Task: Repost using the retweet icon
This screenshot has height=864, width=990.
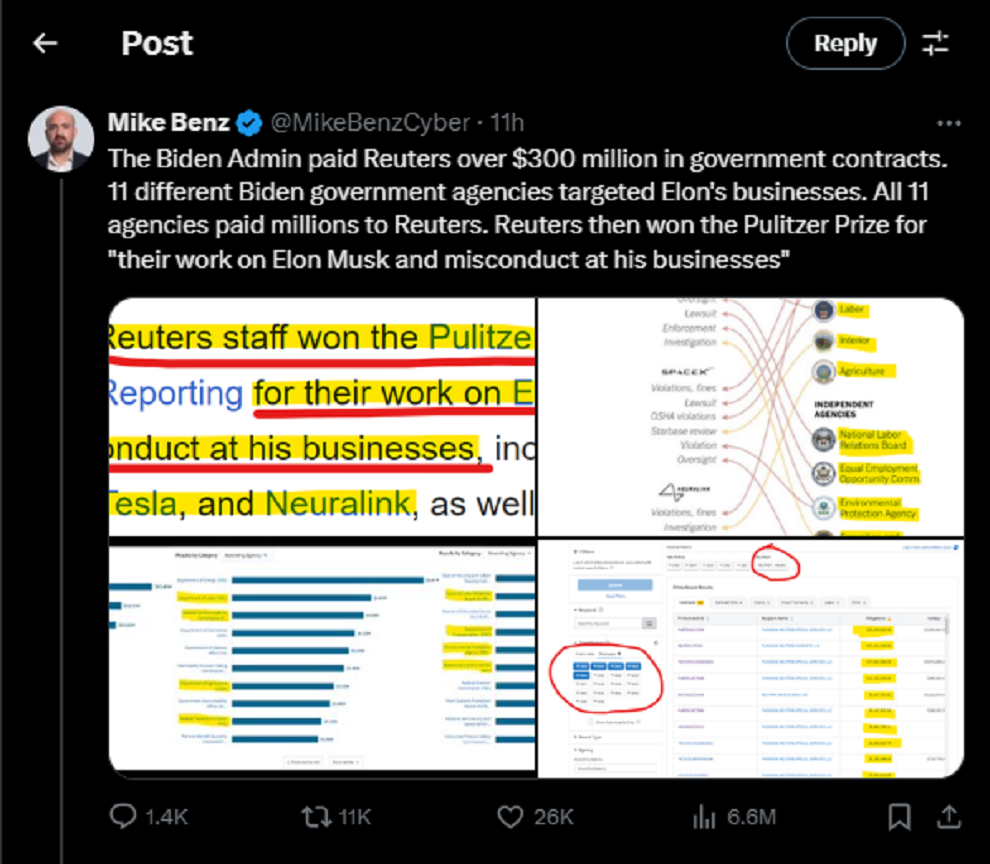Action: coord(315,816)
